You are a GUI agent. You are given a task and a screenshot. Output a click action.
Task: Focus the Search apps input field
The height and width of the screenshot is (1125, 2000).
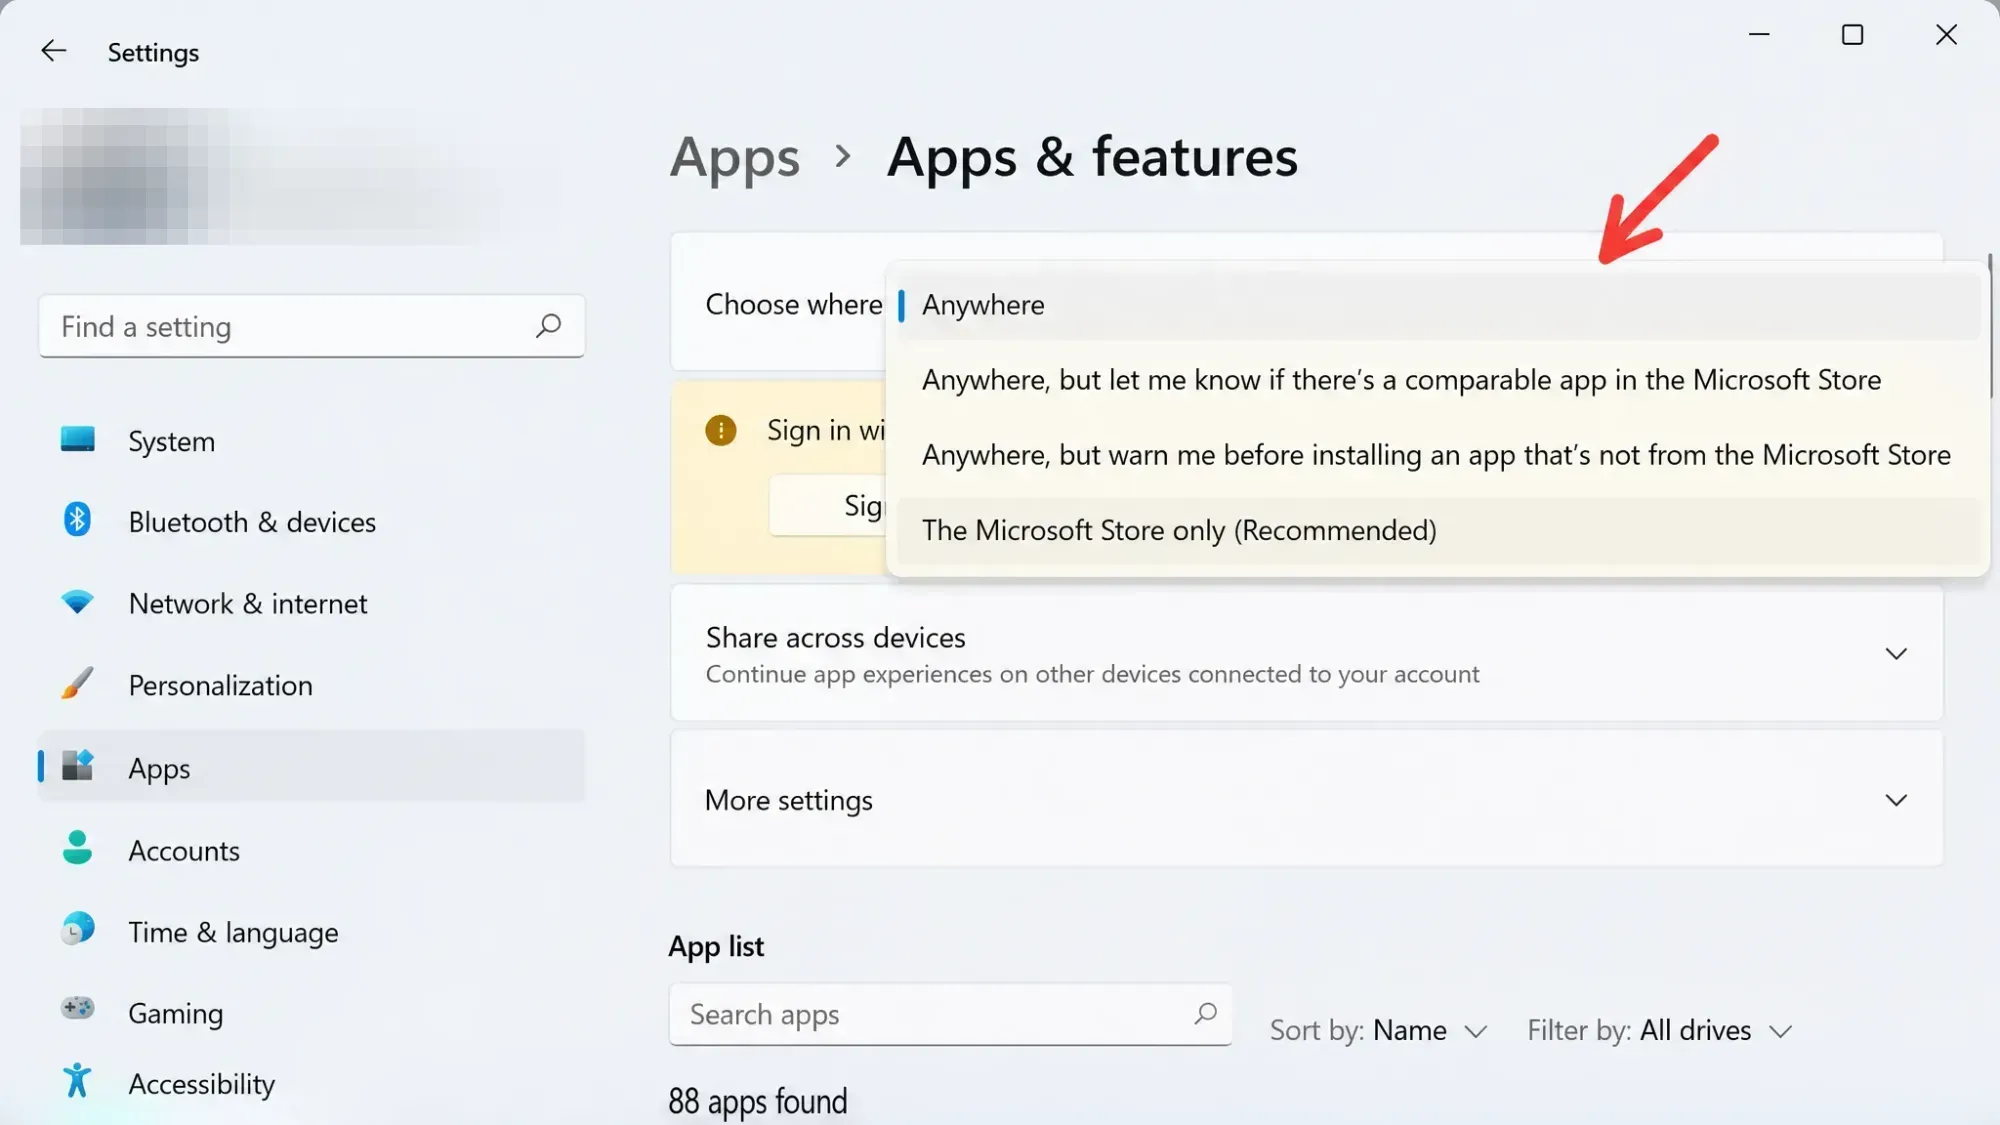point(950,1014)
